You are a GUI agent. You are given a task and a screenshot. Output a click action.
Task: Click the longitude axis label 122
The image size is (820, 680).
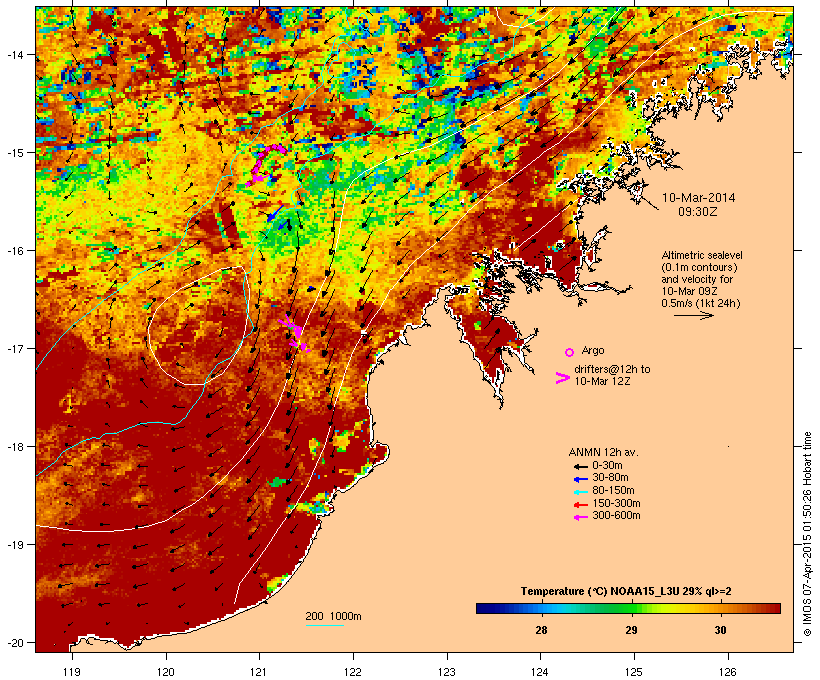[353, 672]
